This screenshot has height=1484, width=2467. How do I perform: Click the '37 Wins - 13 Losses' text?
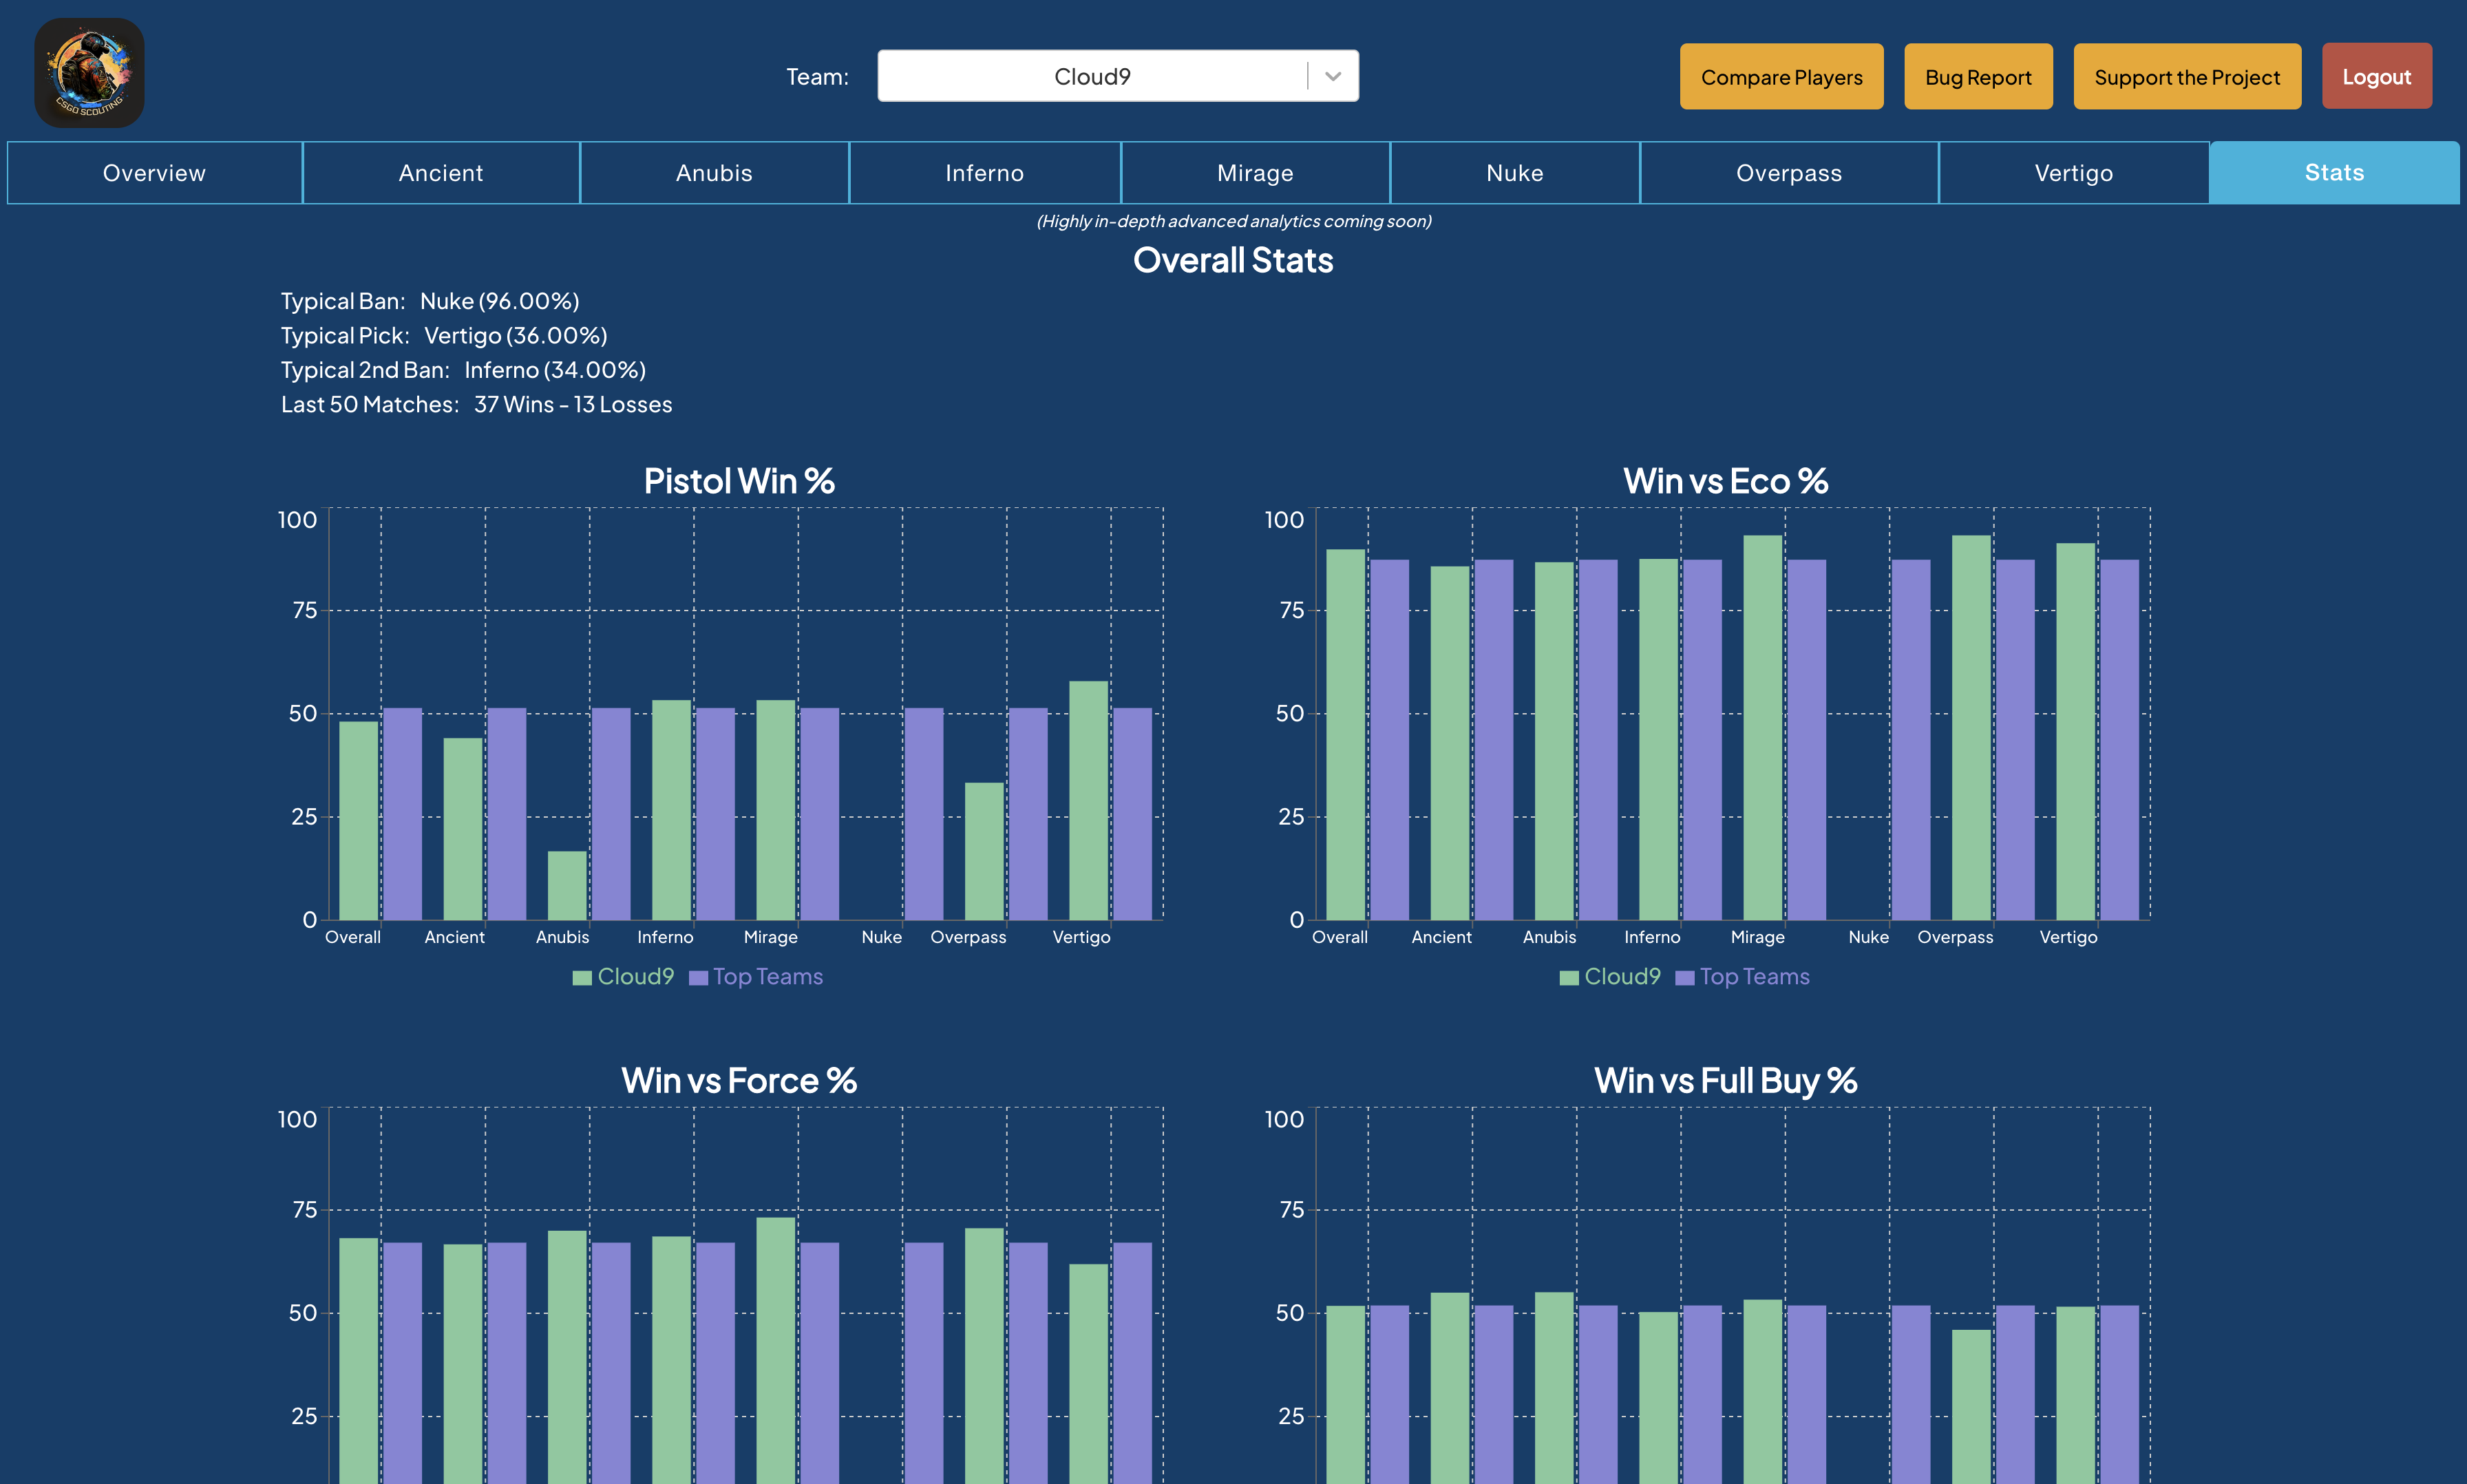[x=573, y=405]
